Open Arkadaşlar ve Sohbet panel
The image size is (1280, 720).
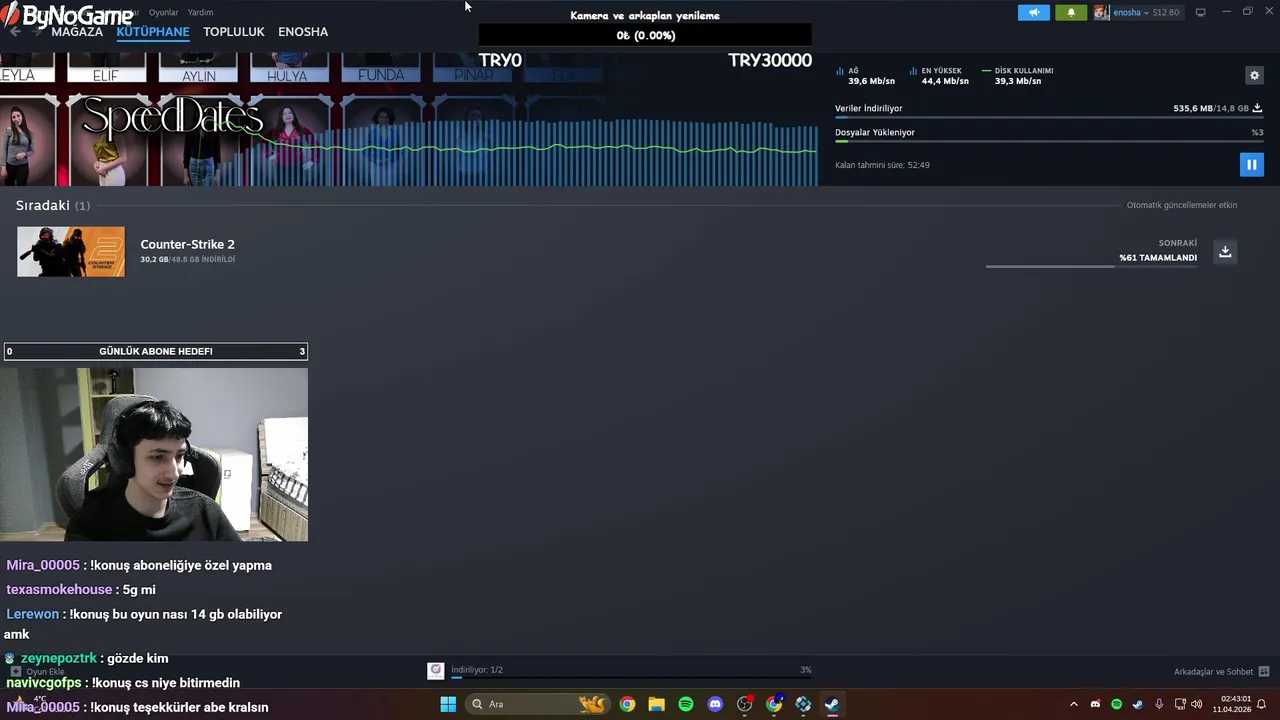1213,672
